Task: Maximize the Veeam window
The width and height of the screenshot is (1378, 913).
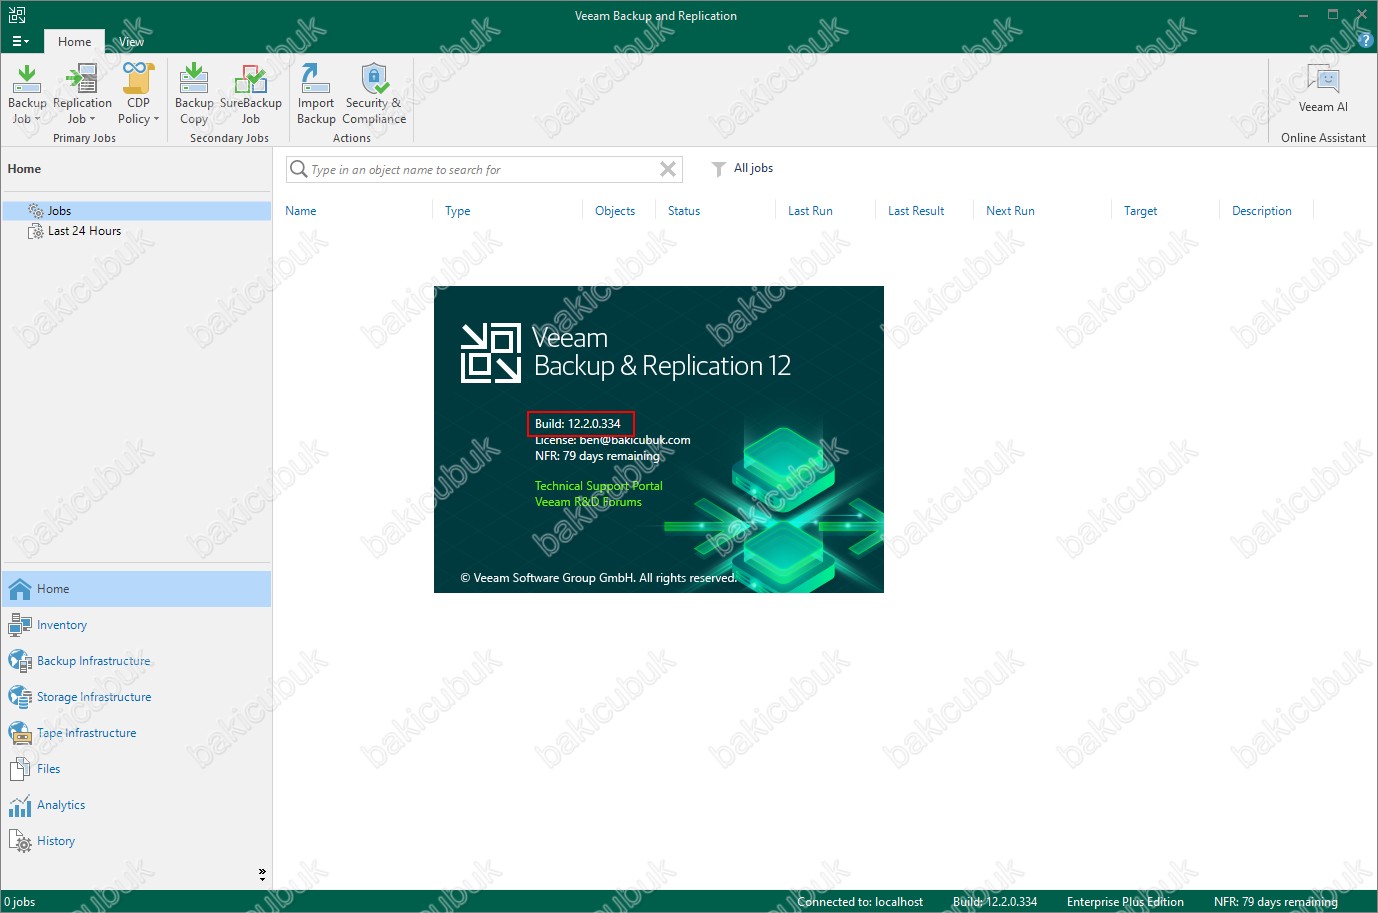Action: click(1333, 15)
